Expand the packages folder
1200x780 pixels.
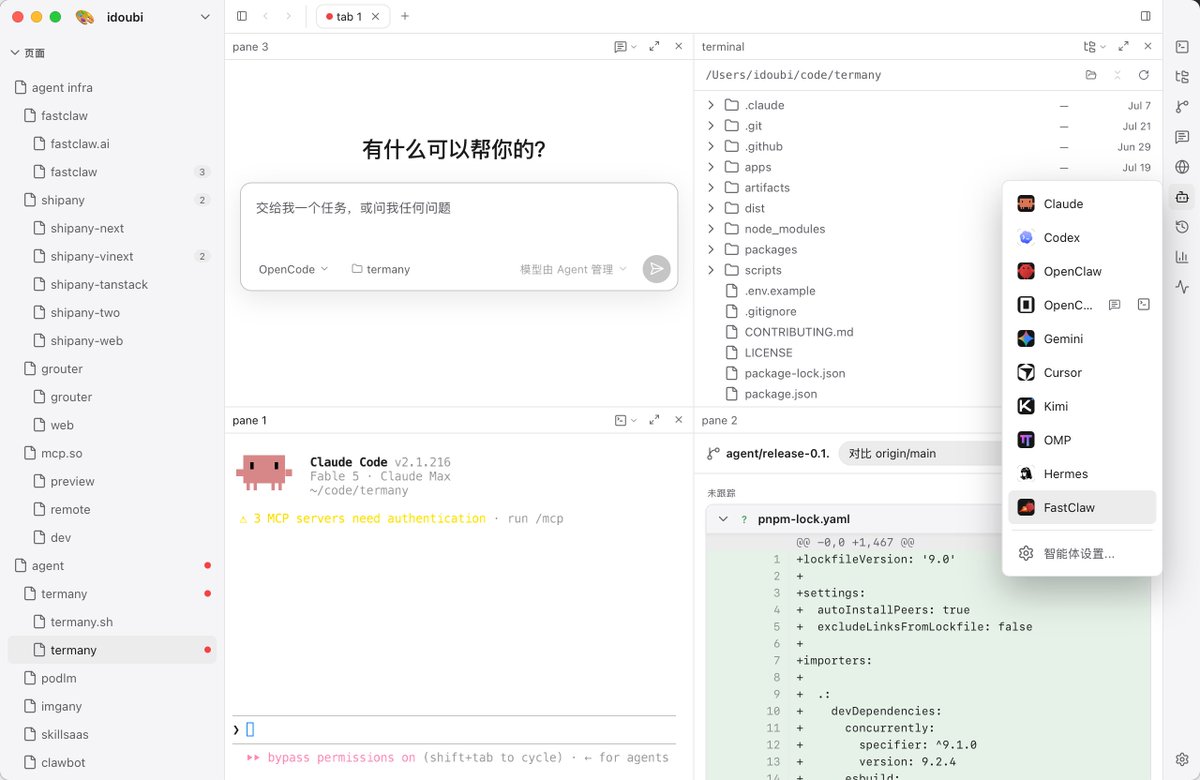[x=711, y=250]
